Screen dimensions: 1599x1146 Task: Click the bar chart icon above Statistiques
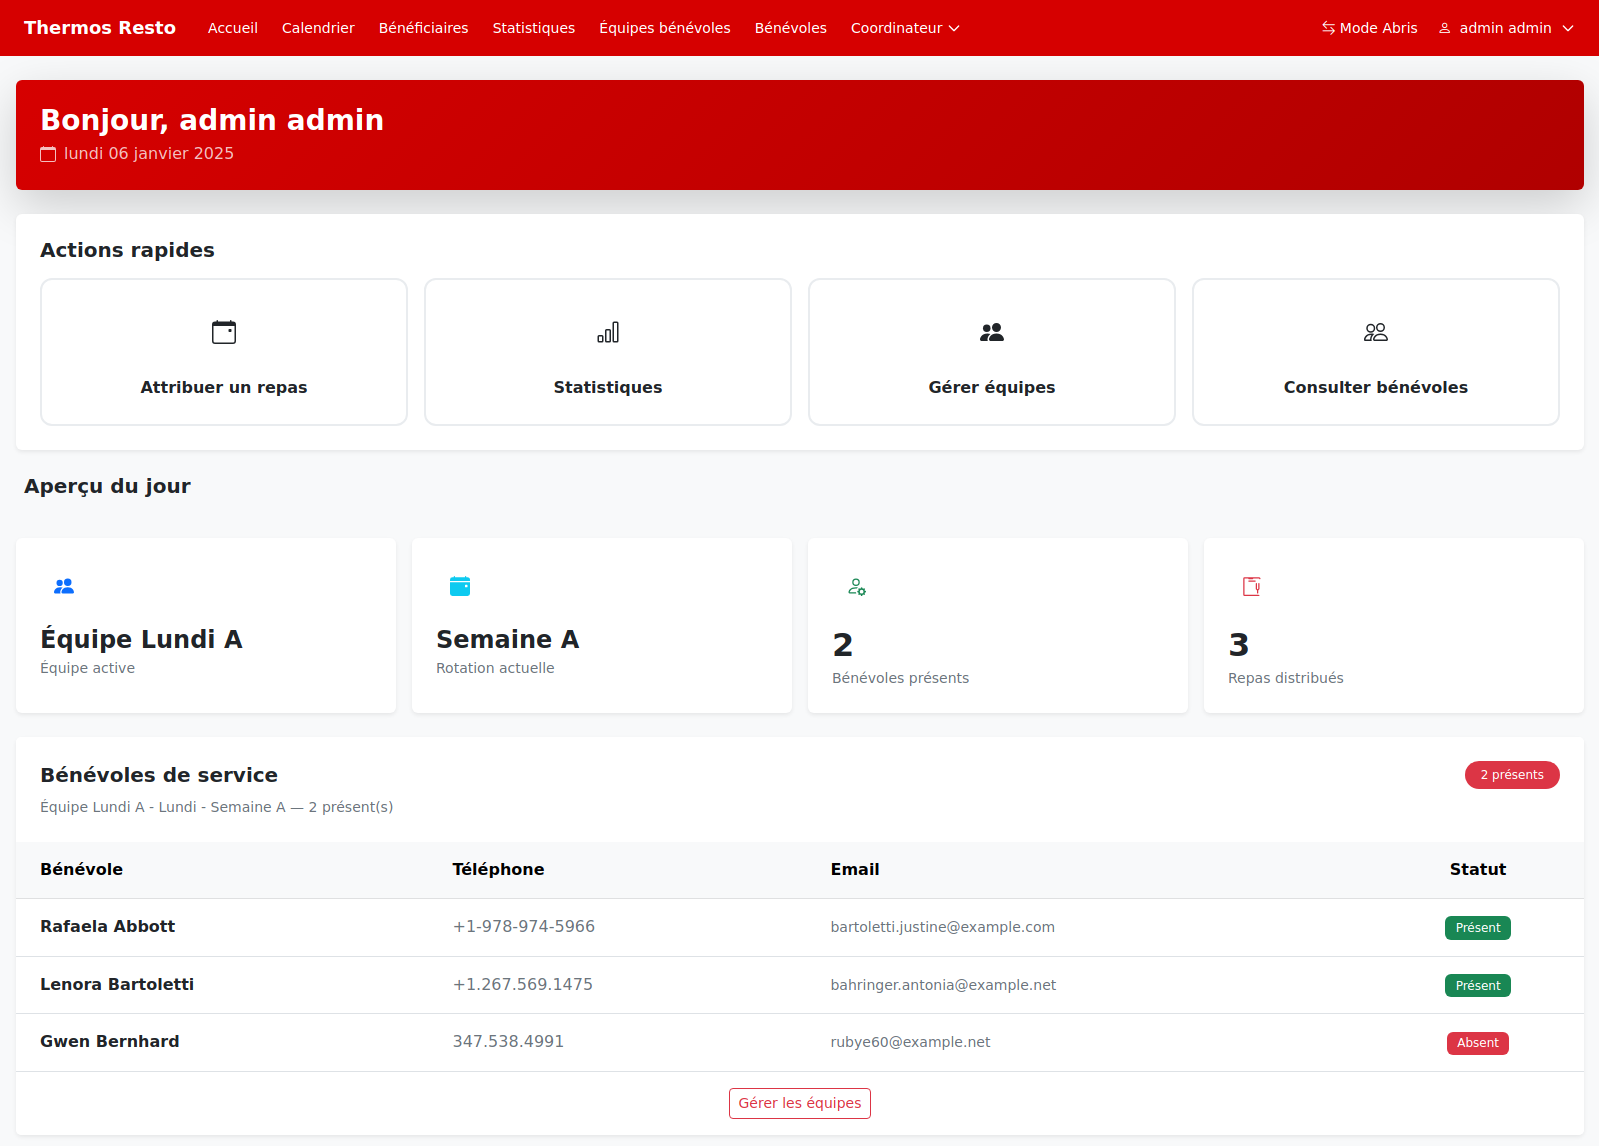(608, 332)
